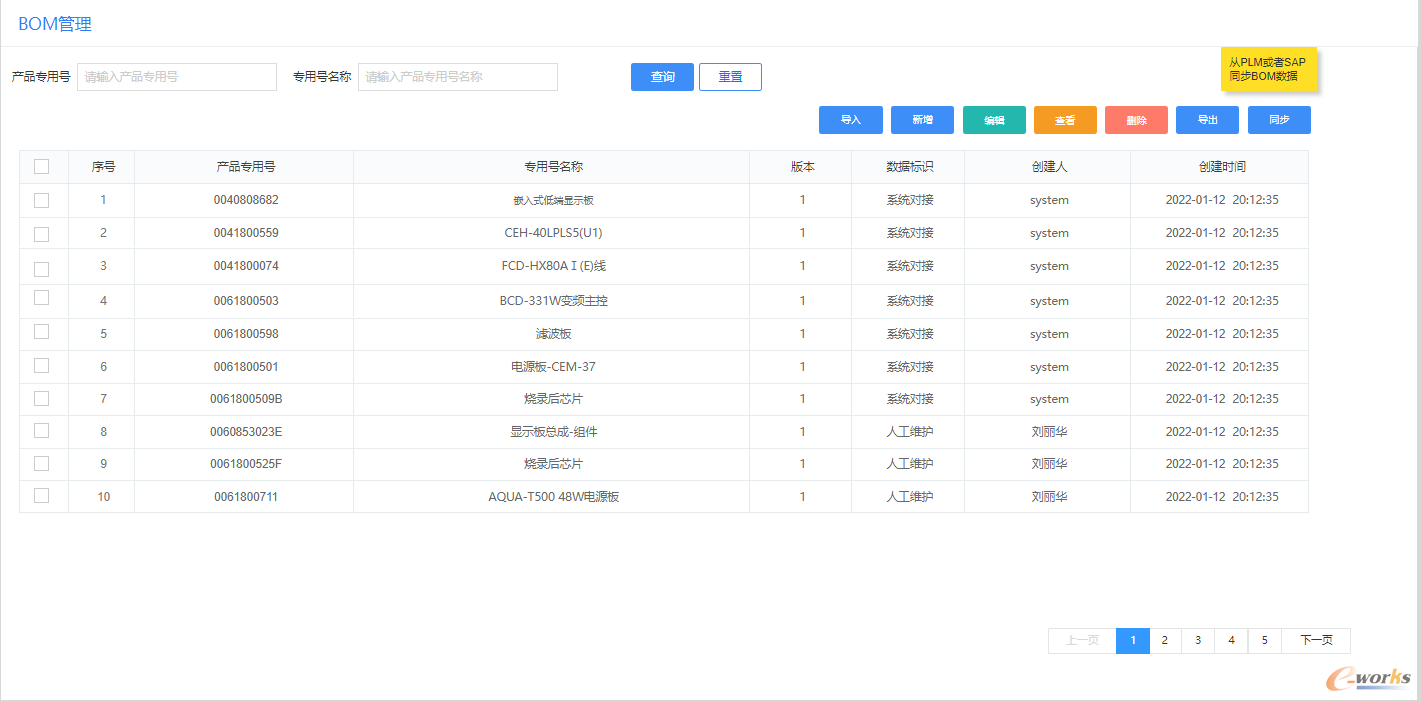Check the row 0040808682 checkbox
The width and height of the screenshot is (1421, 701).
(41, 200)
